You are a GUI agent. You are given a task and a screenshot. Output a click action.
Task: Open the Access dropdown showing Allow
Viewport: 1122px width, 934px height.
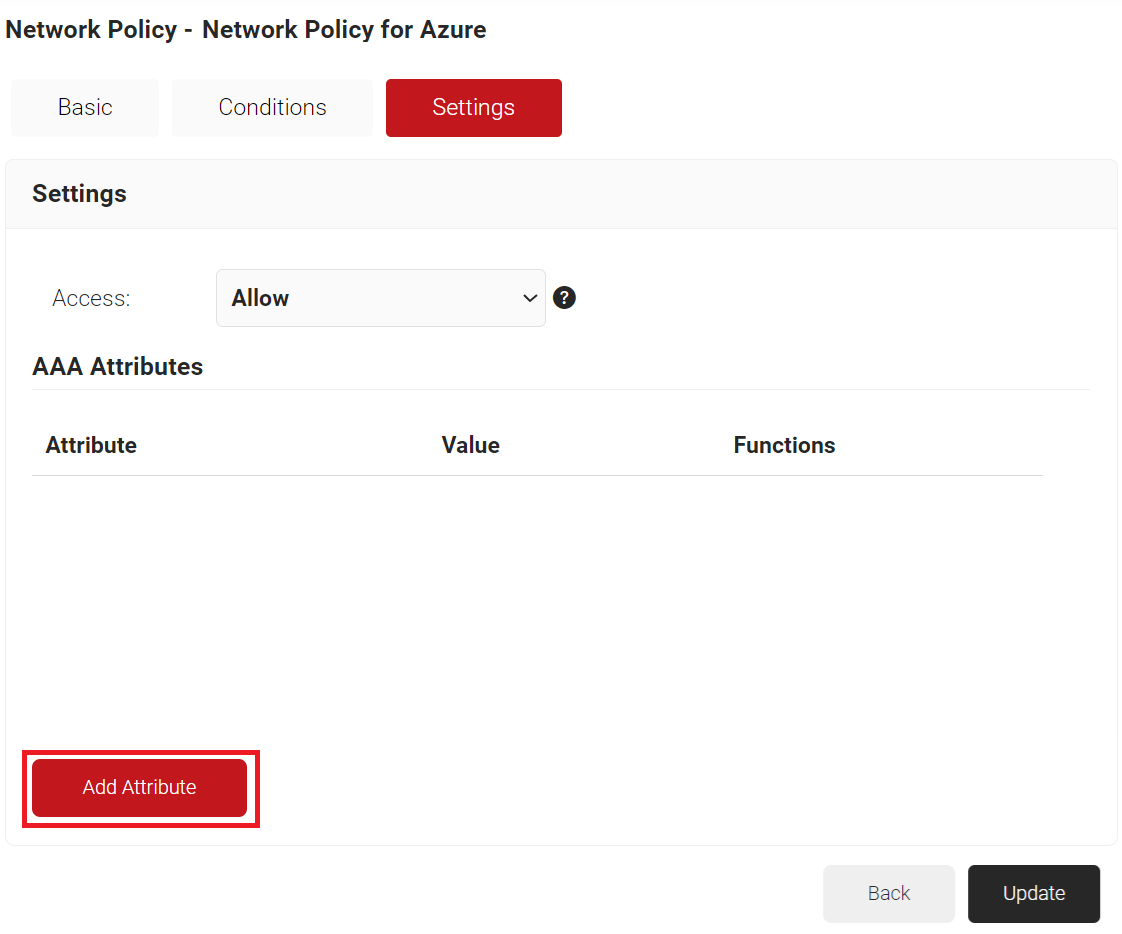(380, 298)
